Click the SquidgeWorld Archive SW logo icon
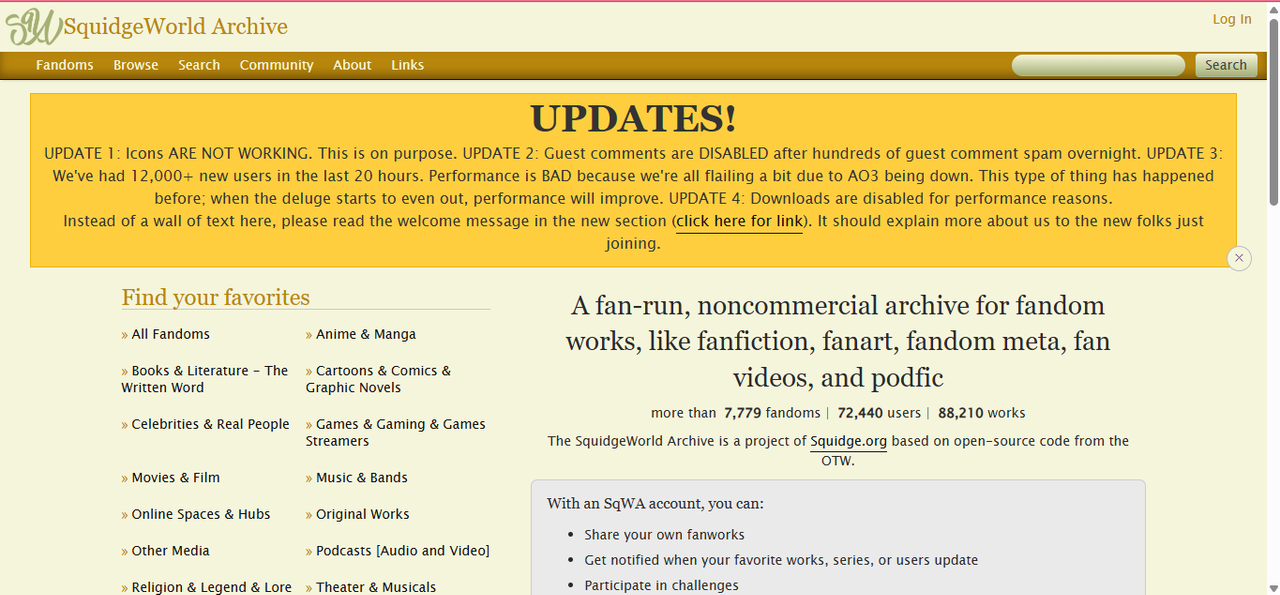The image size is (1280, 595). [x=34, y=26]
